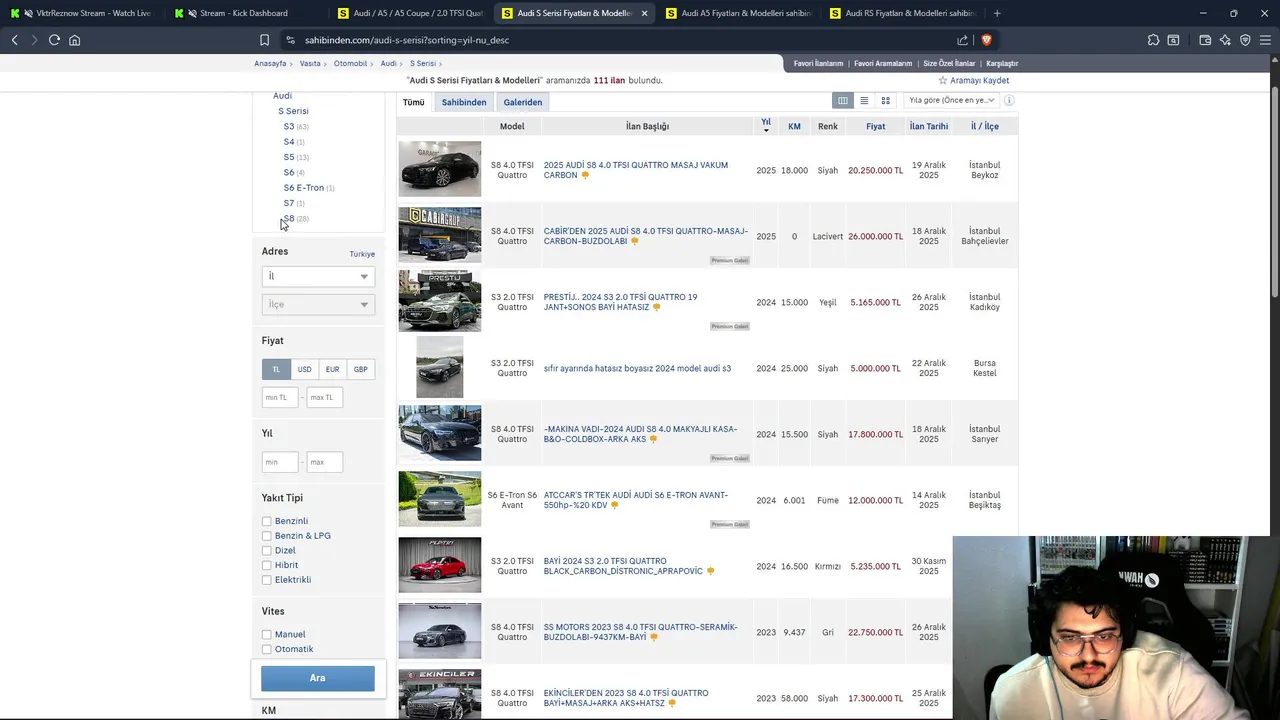Open Karşılaştır link

pyautogui.click(x=1002, y=63)
